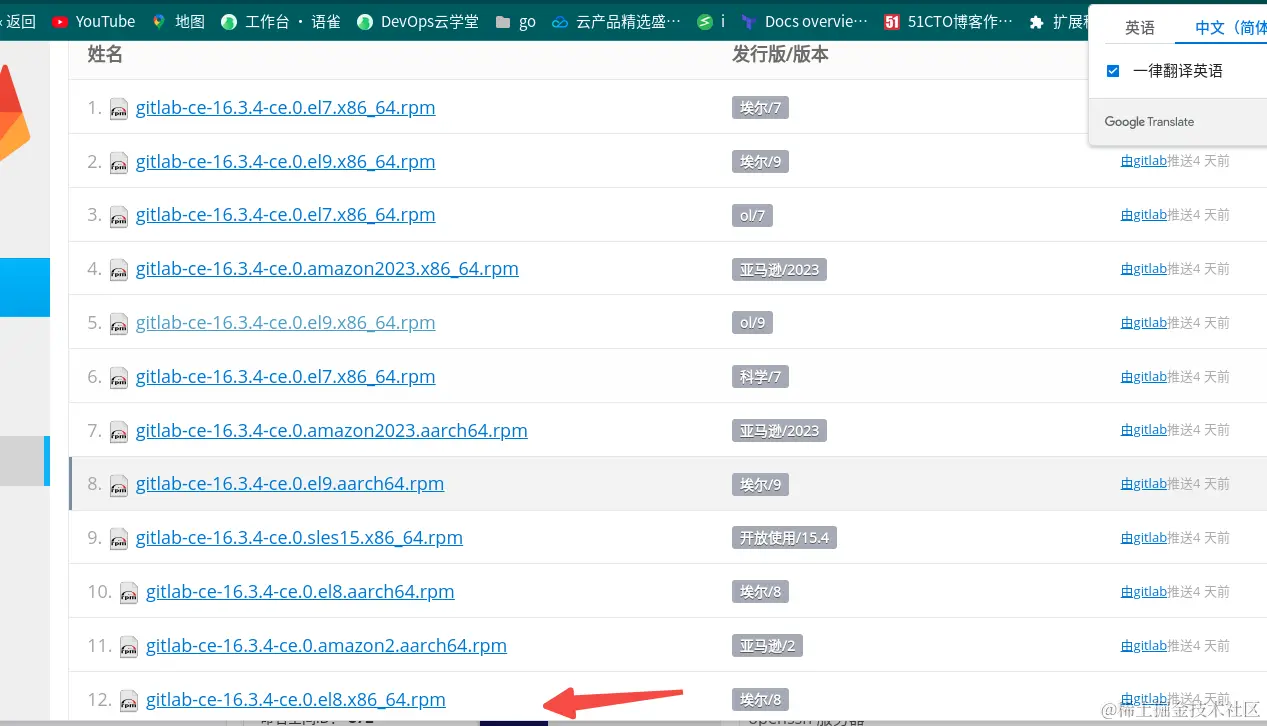The width and height of the screenshot is (1267, 726).
Task: Open the Docs overview bookmark
Action: (x=805, y=21)
